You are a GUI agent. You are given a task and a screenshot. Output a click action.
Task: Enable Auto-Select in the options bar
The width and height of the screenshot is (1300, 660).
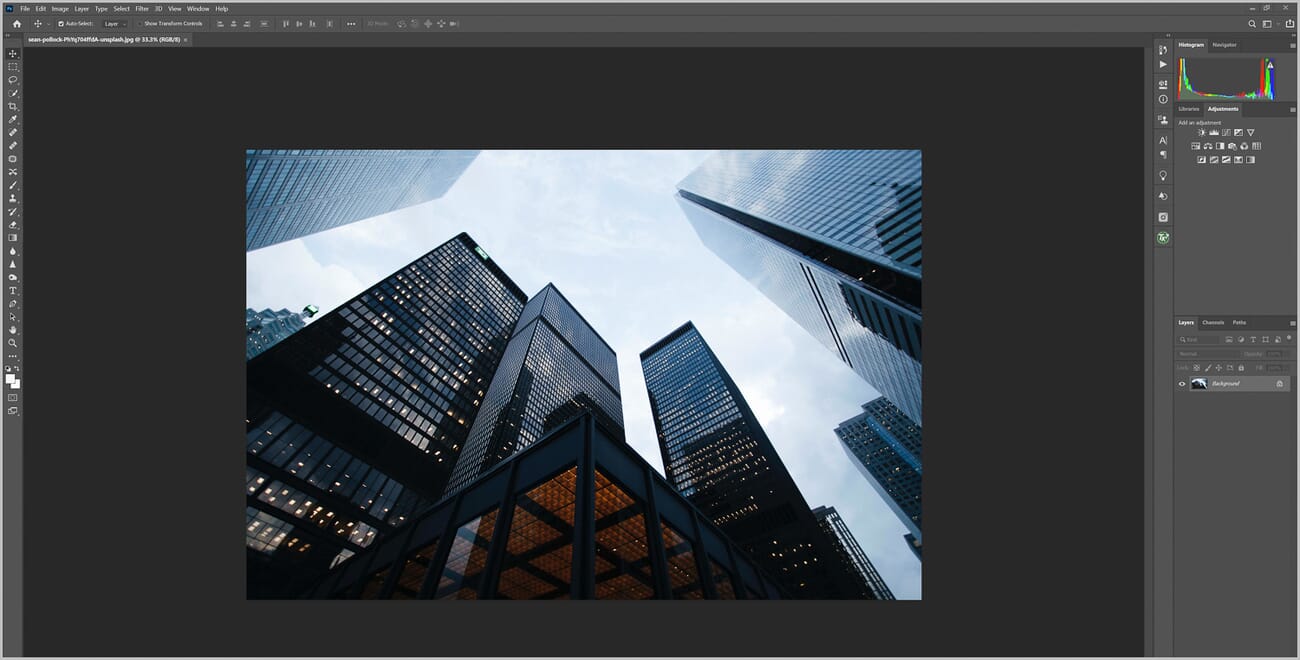point(62,23)
